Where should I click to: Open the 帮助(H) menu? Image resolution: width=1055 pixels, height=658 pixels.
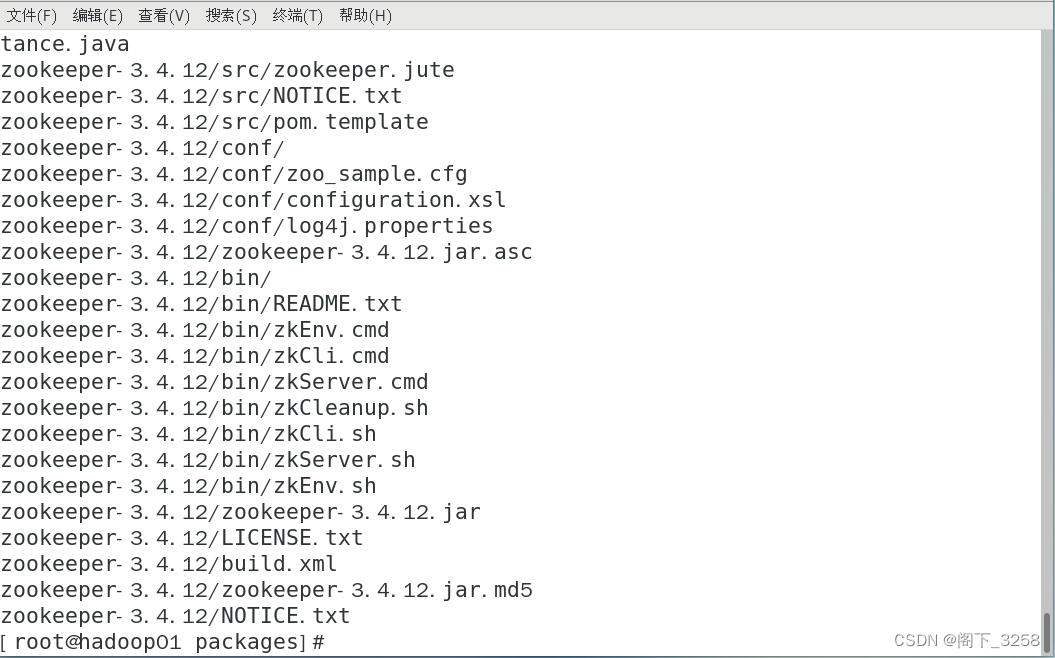pyautogui.click(x=364, y=15)
